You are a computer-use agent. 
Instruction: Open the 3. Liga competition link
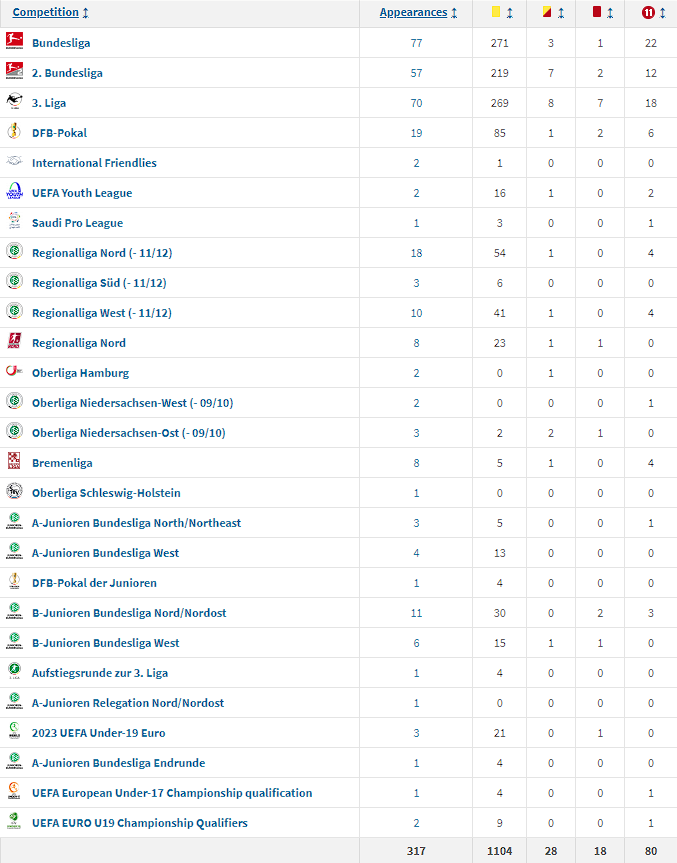(x=49, y=103)
